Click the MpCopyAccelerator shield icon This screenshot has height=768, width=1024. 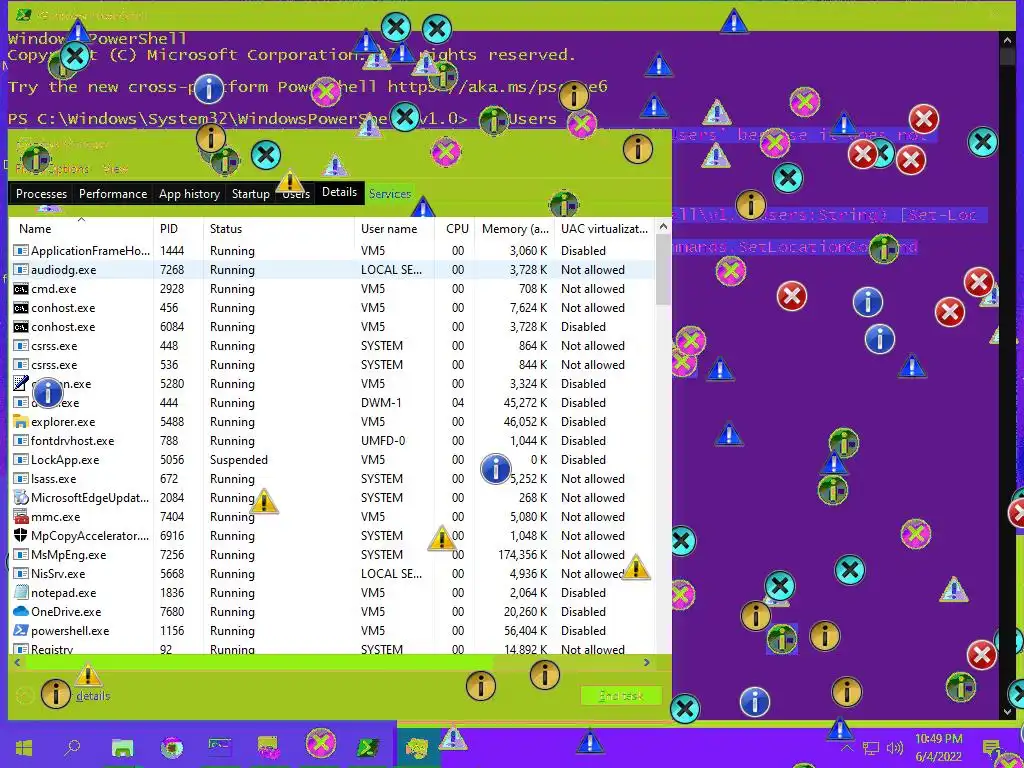(21, 536)
